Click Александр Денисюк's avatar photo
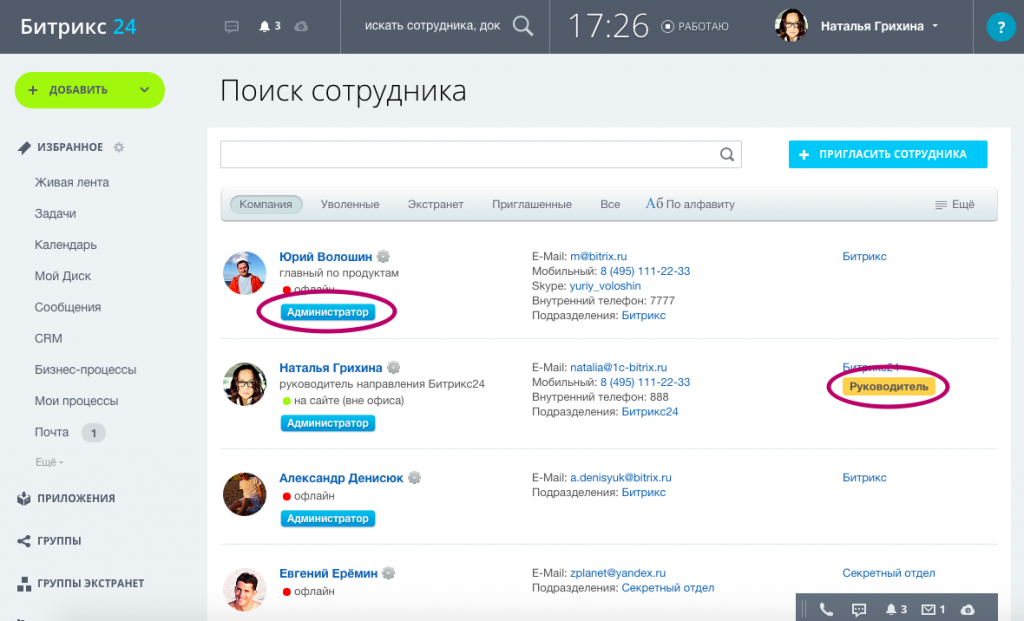Viewport: 1024px width, 621px height. [244, 494]
